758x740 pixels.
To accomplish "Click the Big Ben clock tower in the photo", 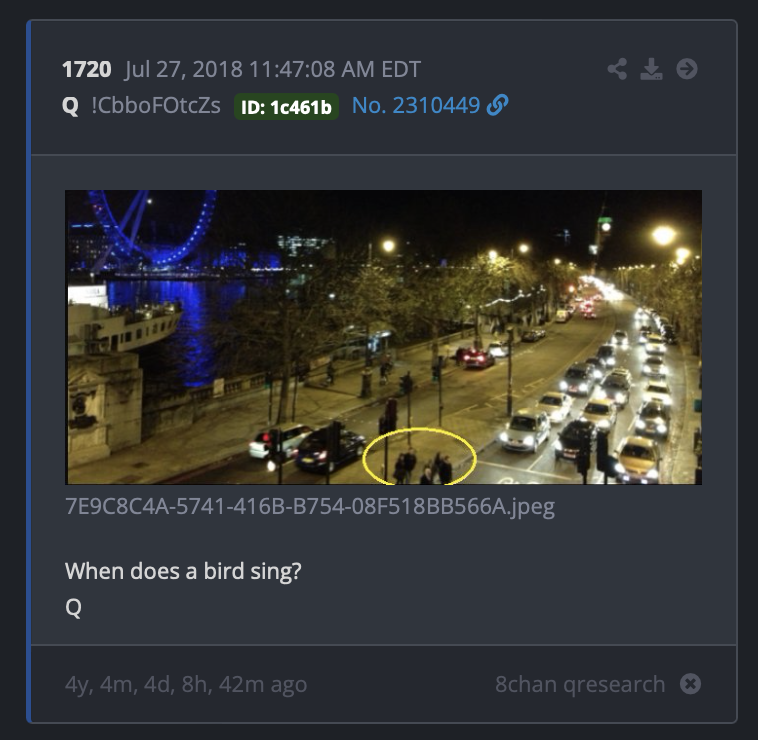I will click(602, 232).
